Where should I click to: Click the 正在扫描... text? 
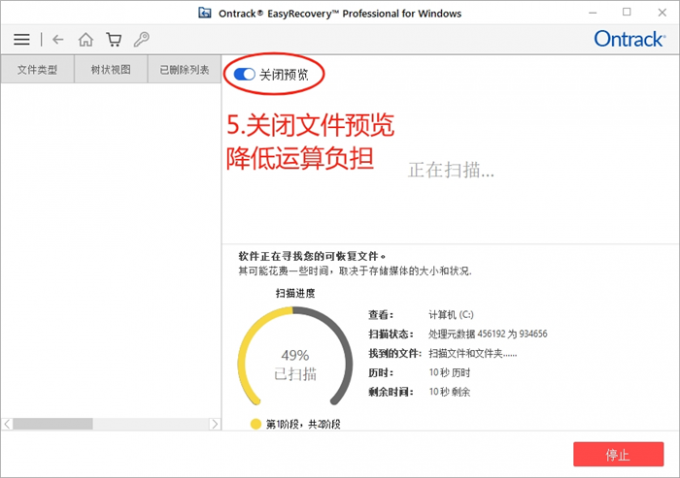pyautogui.click(x=451, y=170)
